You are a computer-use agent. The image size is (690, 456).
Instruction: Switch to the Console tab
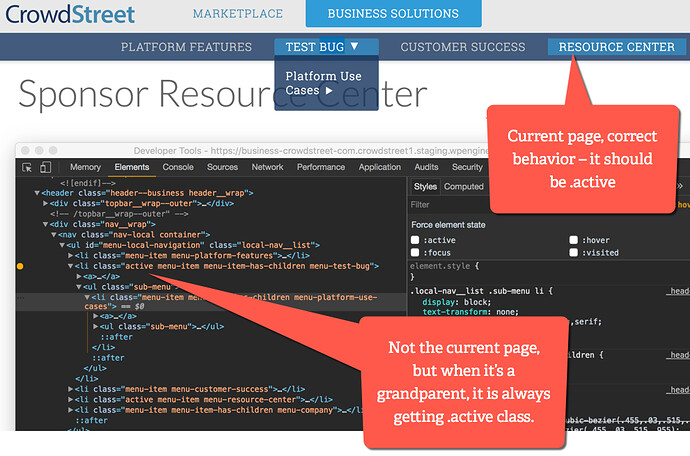(x=178, y=167)
